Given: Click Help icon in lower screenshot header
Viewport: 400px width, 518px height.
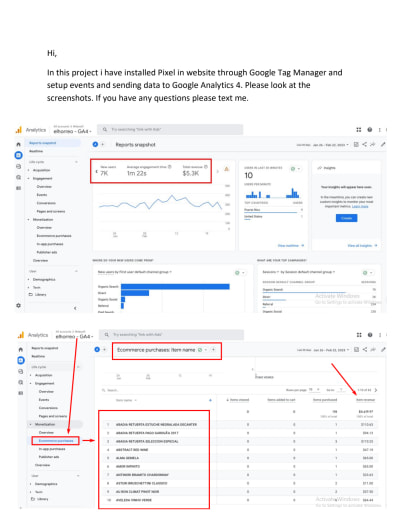Looking at the screenshot, I should [x=370, y=335].
